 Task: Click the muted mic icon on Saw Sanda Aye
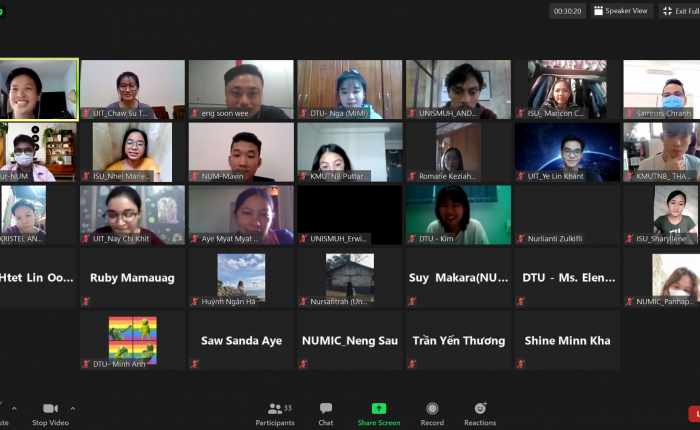[194, 364]
